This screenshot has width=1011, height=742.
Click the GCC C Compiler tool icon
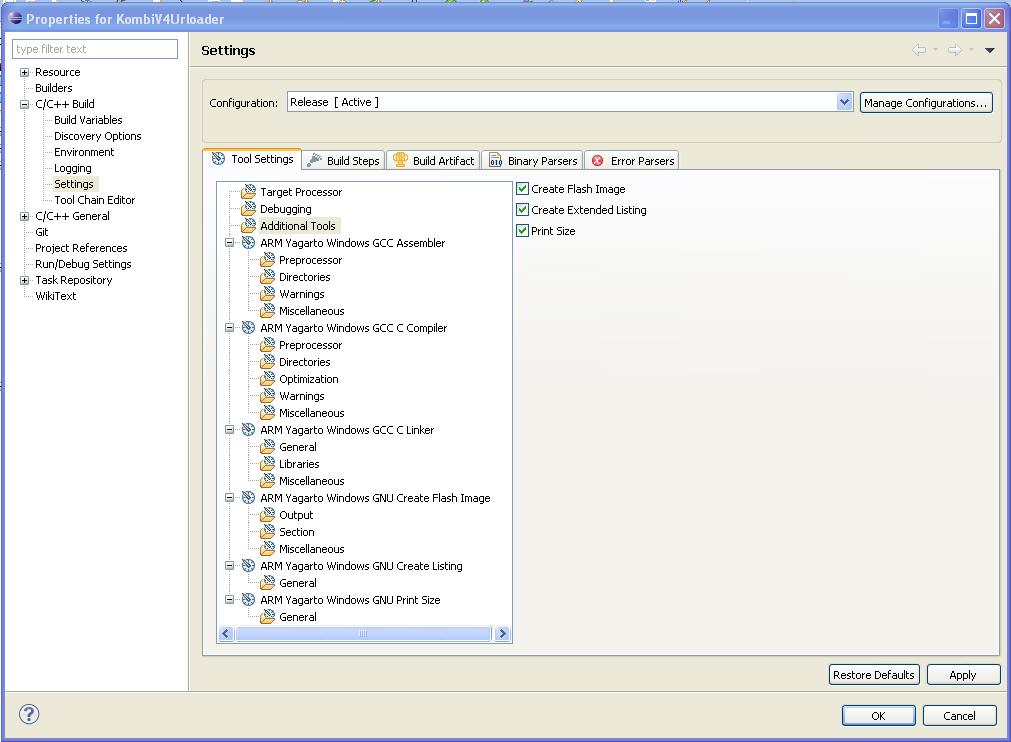click(x=249, y=328)
